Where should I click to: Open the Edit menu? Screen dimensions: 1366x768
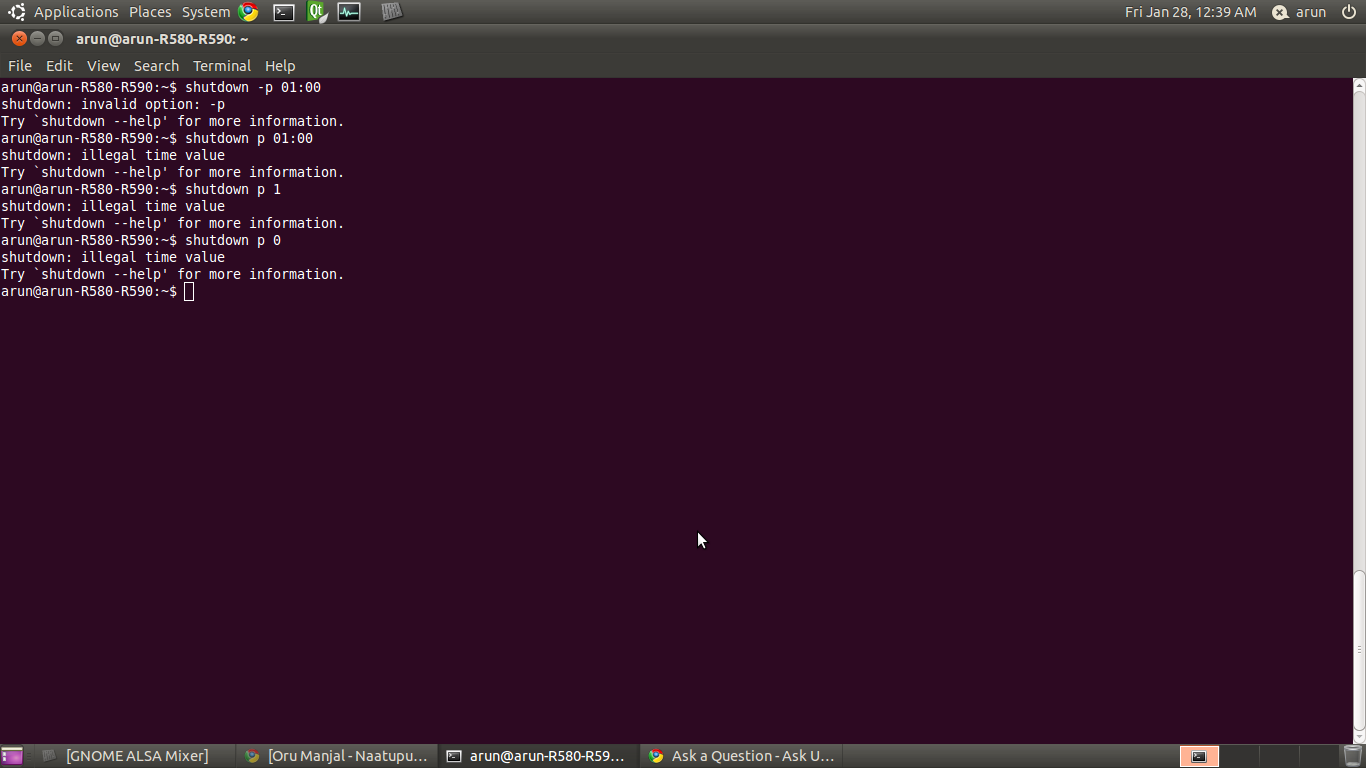(x=59, y=66)
